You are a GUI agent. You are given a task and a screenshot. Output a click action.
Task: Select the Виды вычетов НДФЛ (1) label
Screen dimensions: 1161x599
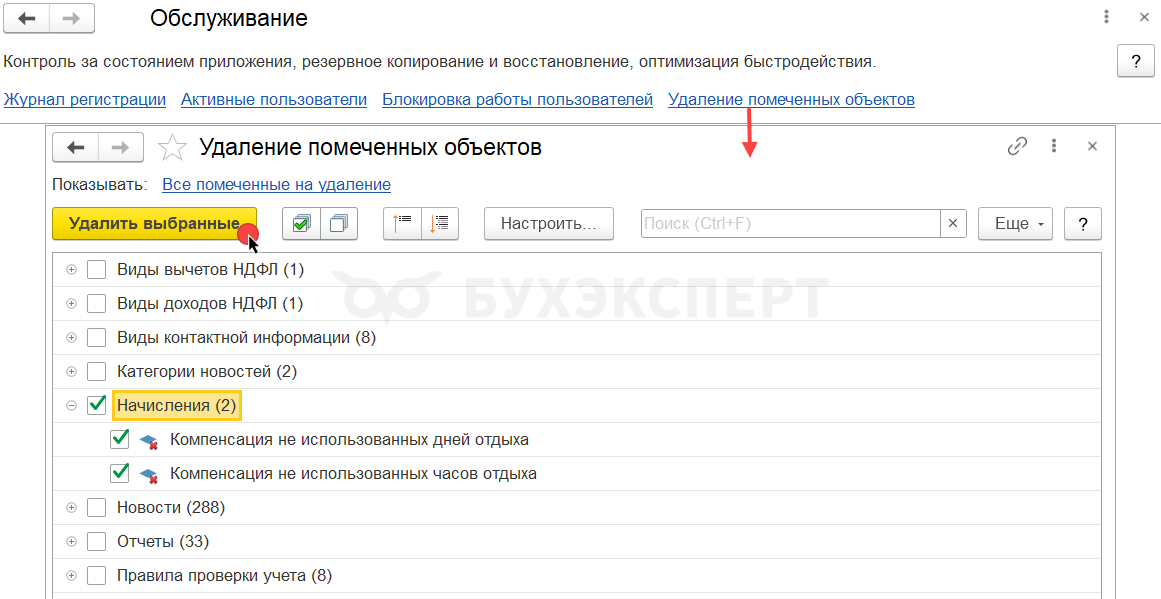[211, 270]
